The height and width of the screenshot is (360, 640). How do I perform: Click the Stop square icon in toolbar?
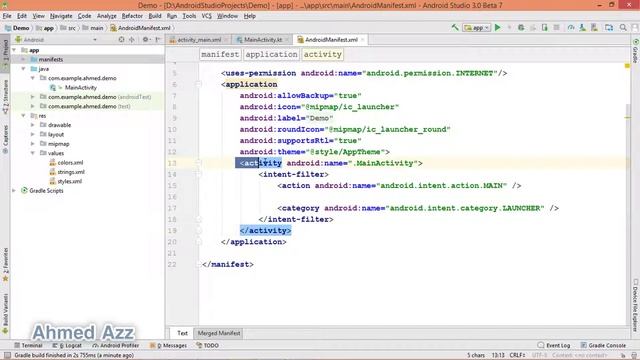tap(556, 27)
